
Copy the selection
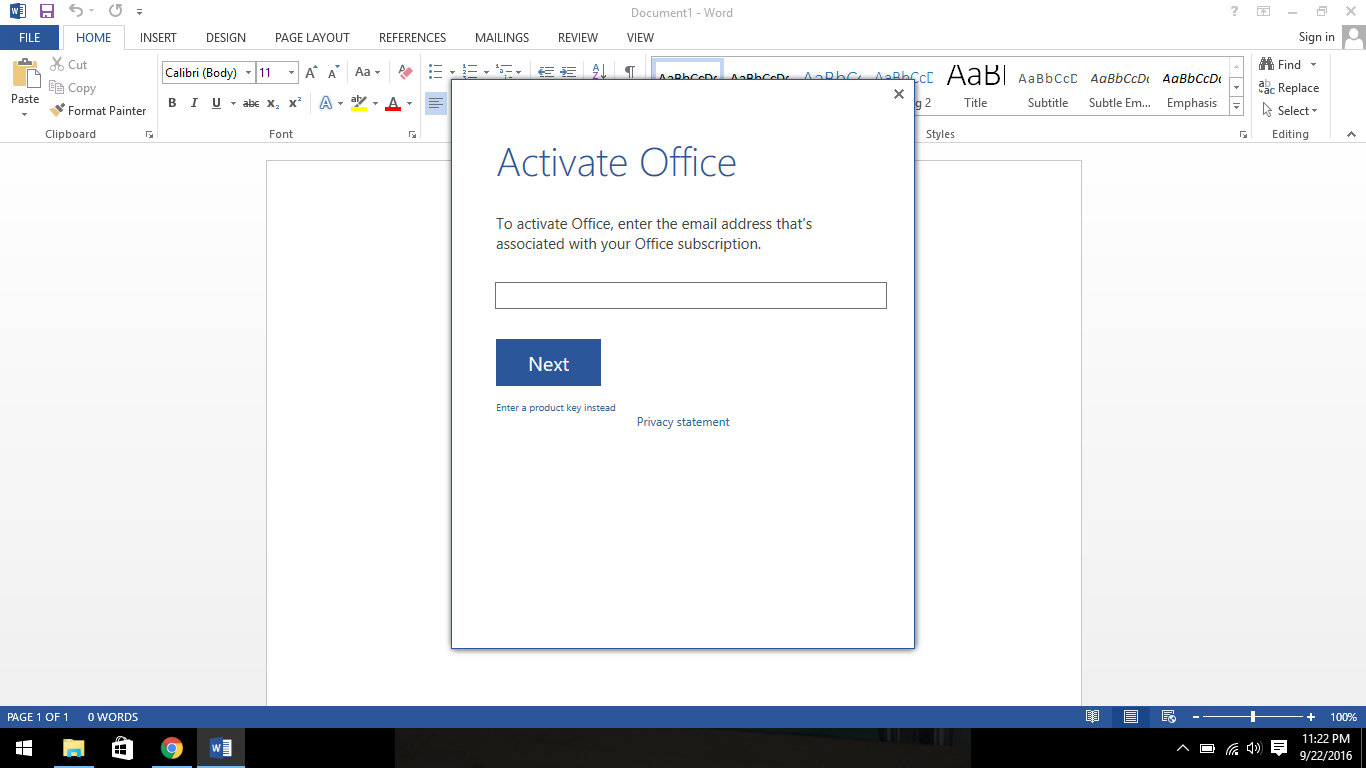pos(72,88)
